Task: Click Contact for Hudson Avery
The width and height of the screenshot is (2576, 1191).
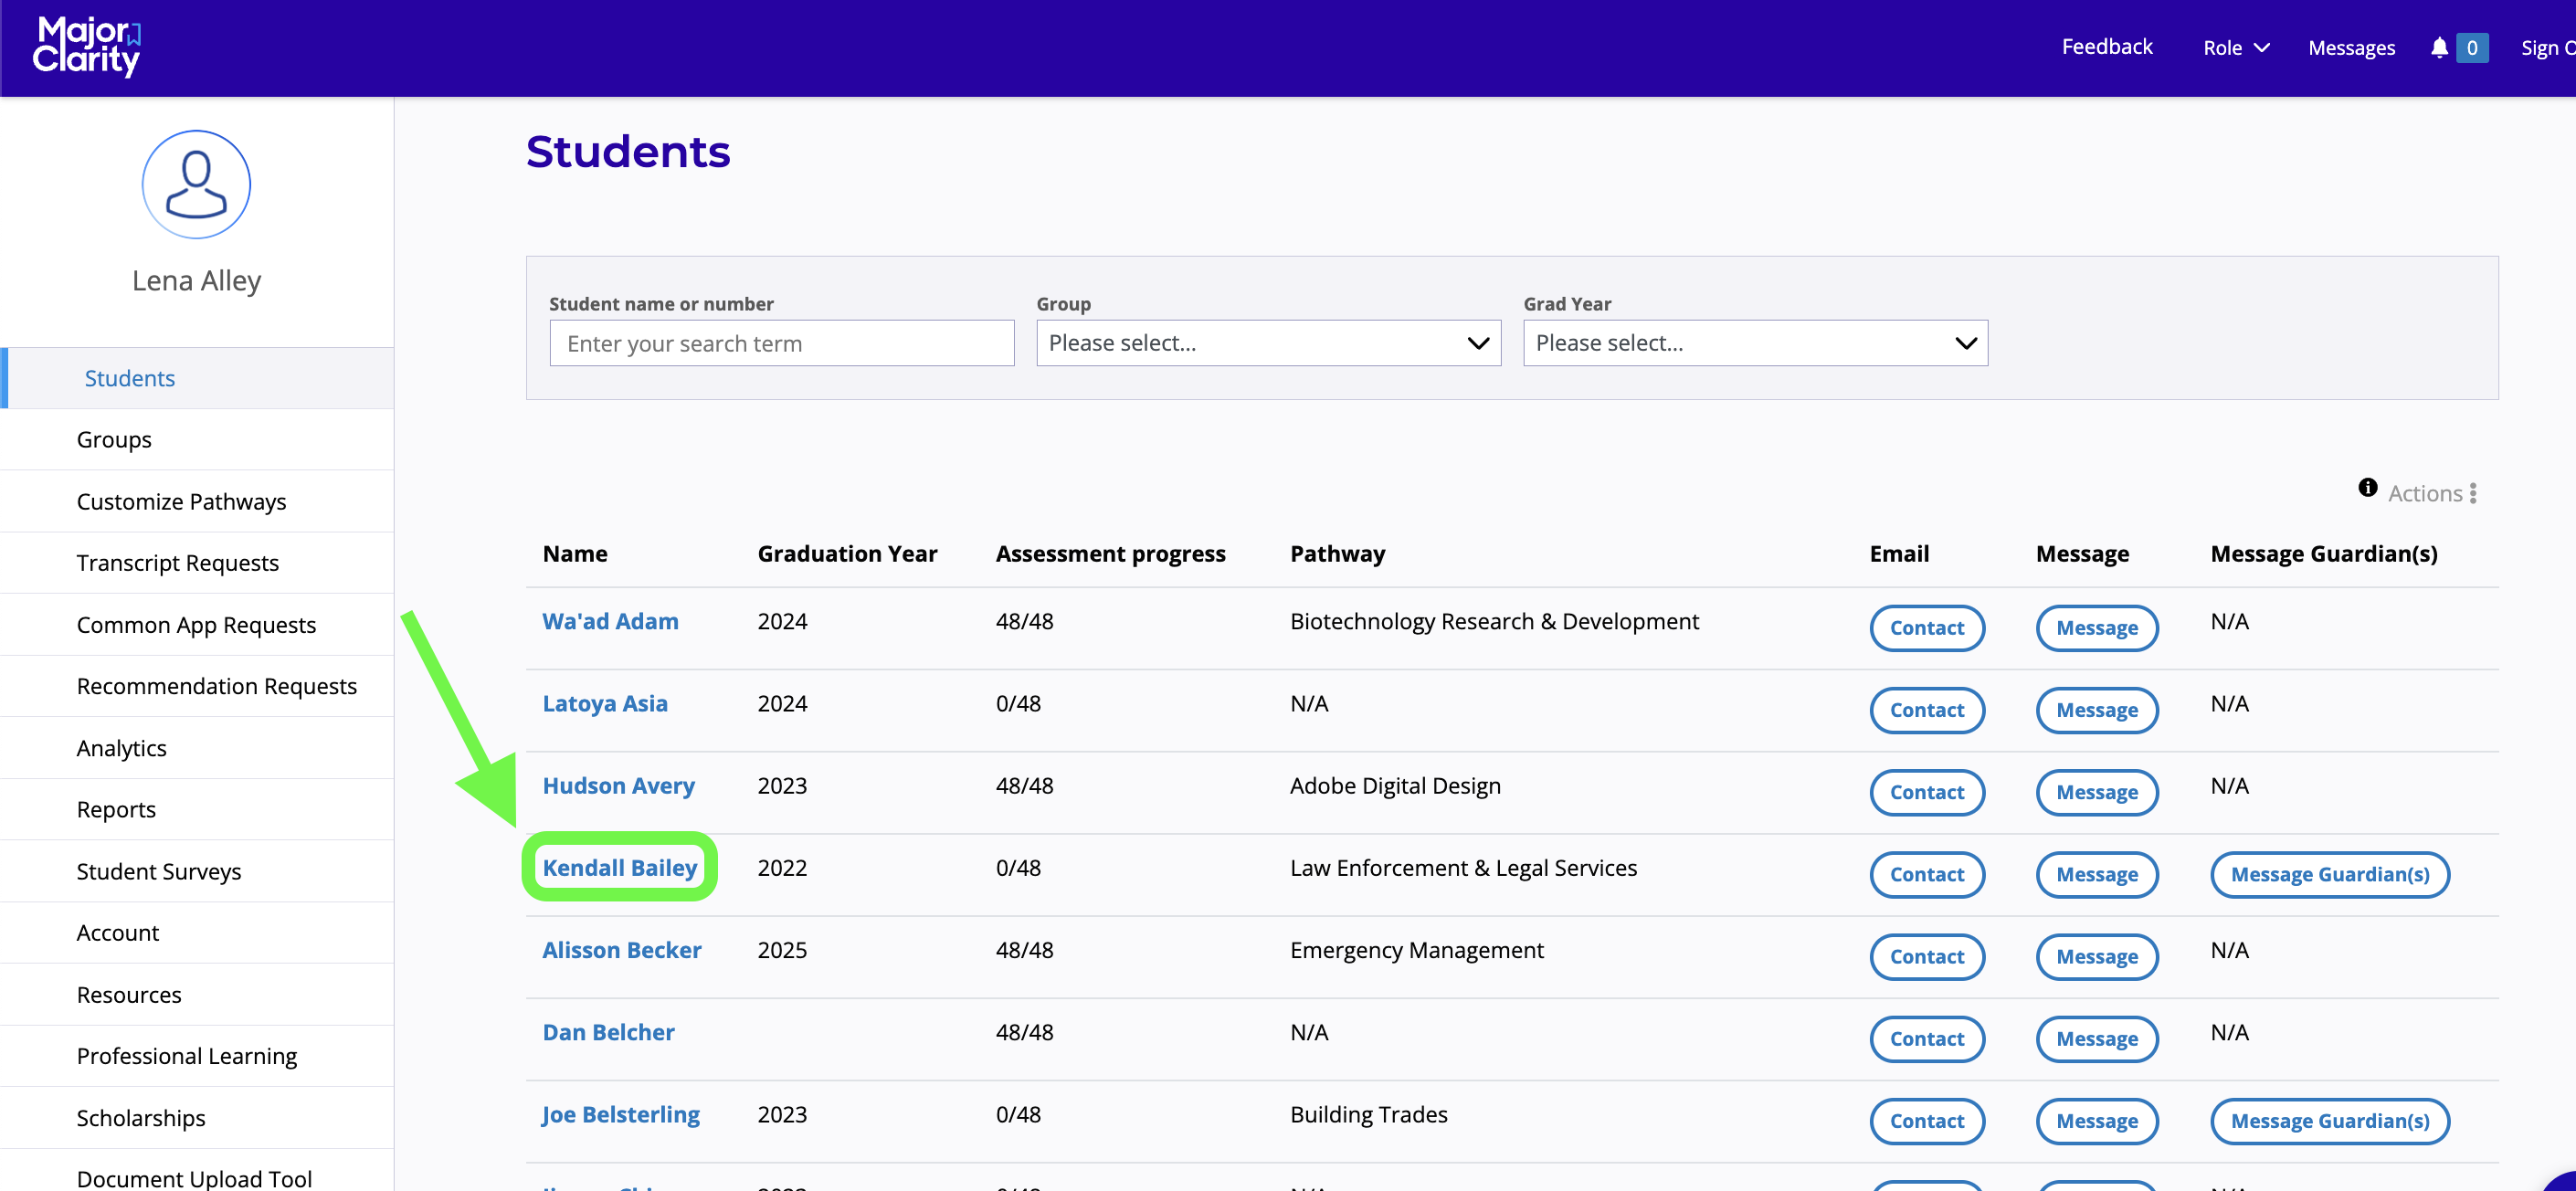Action: click(1927, 792)
